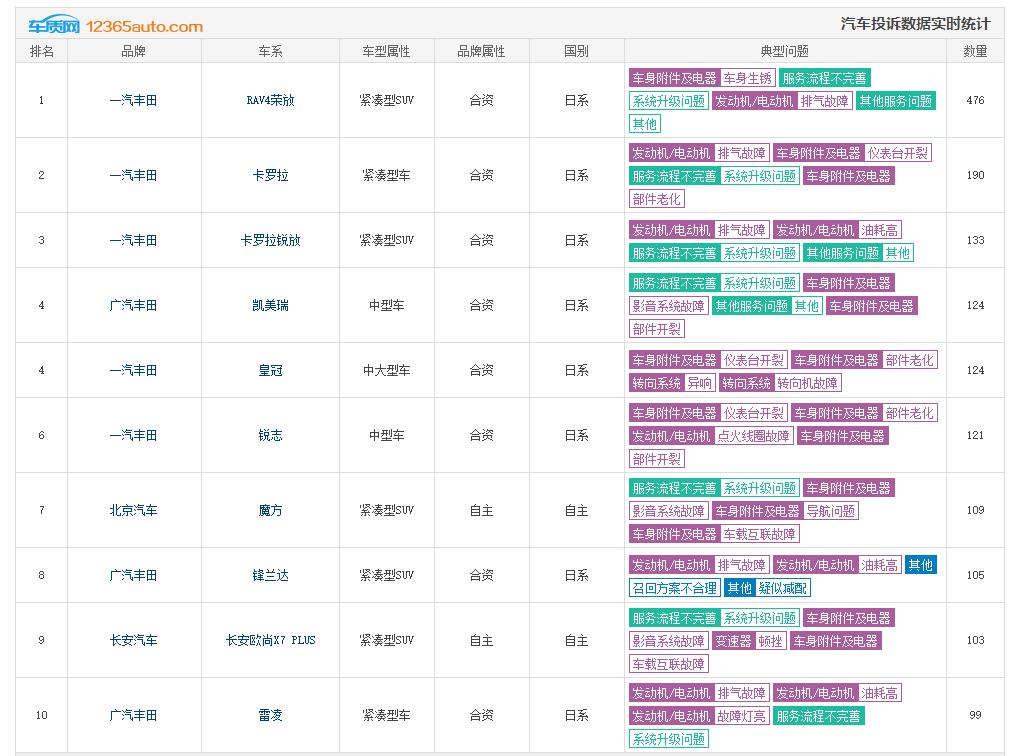Open the 长安欧尚X7 PLUS model link
Viewport: 1012px width, 756px height.
click(x=270, y=640)
